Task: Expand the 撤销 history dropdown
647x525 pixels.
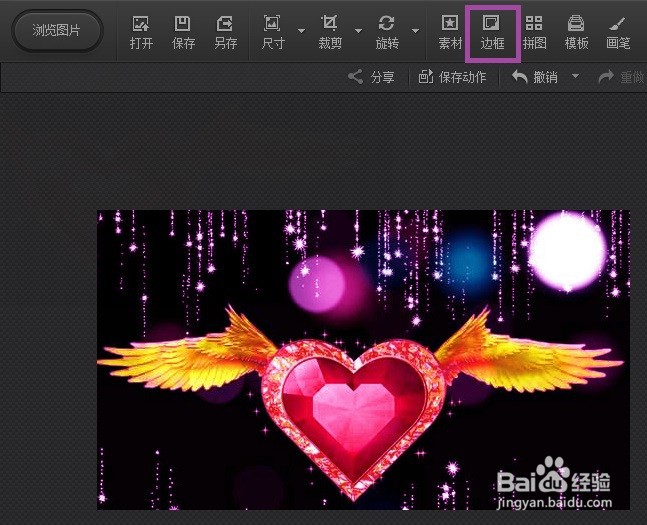Action: click(x=575, y=76)
